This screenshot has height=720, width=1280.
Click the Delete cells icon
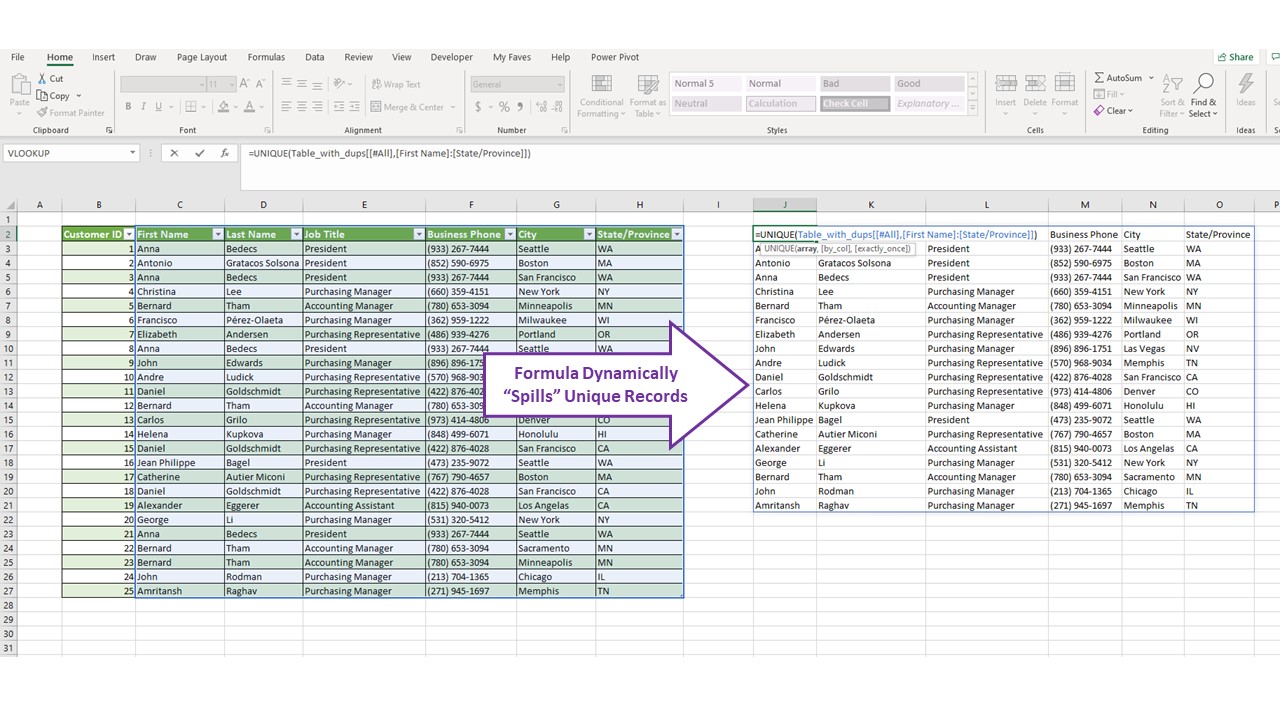1035,85
